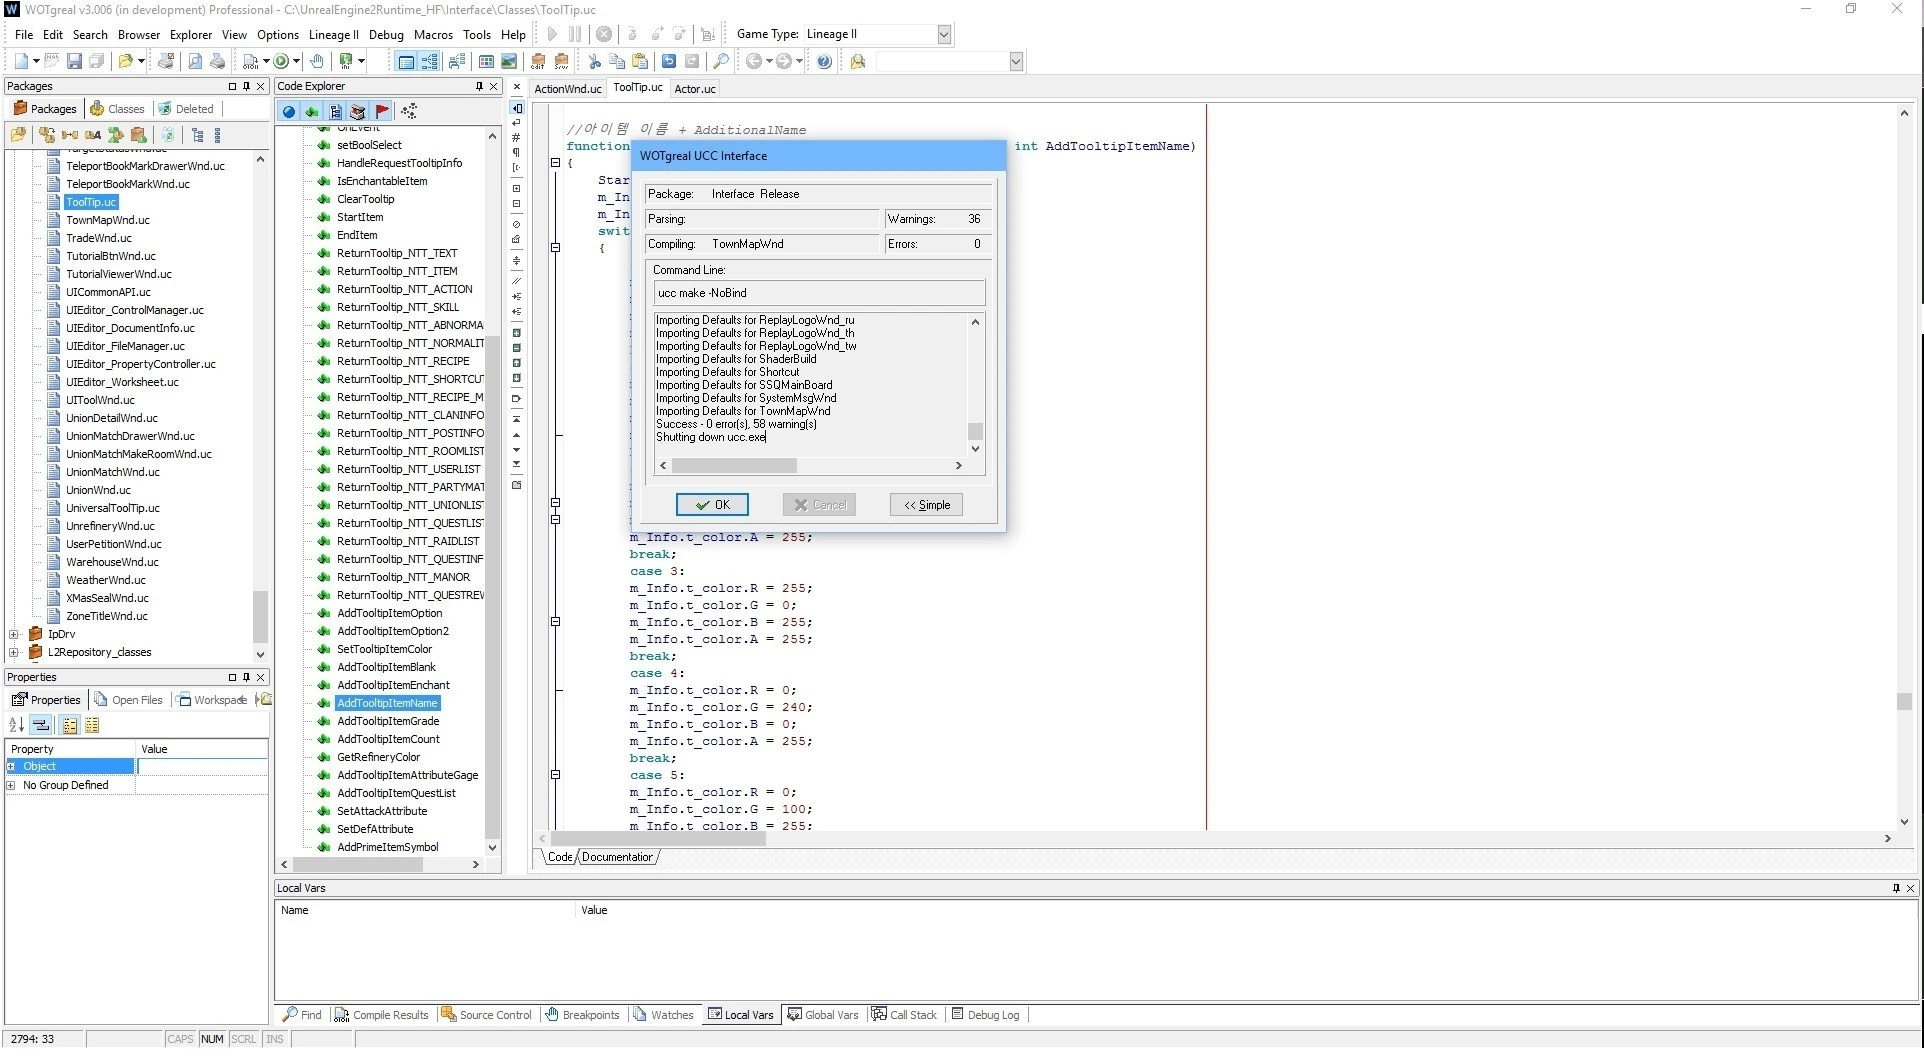Click the red flag icon in Code Explorer
The image size is (1924, 1058).
click(382, 111)
